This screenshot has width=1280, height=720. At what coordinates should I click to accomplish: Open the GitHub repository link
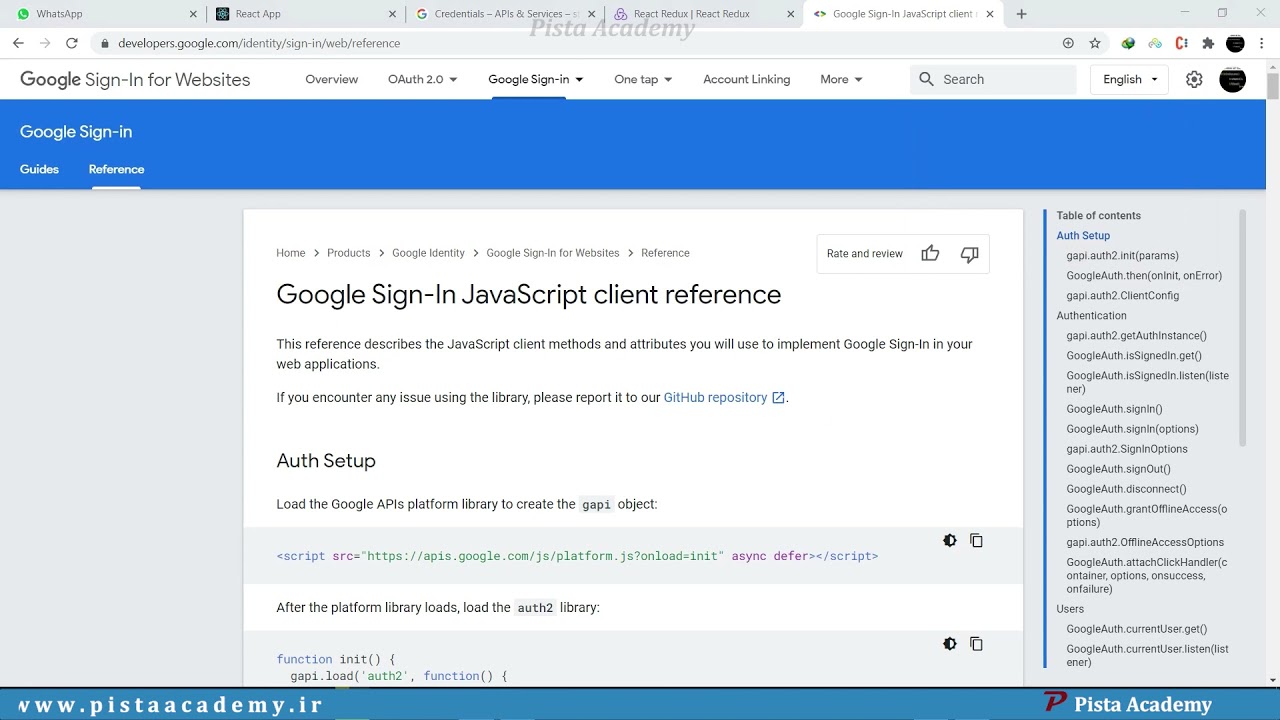715,398
